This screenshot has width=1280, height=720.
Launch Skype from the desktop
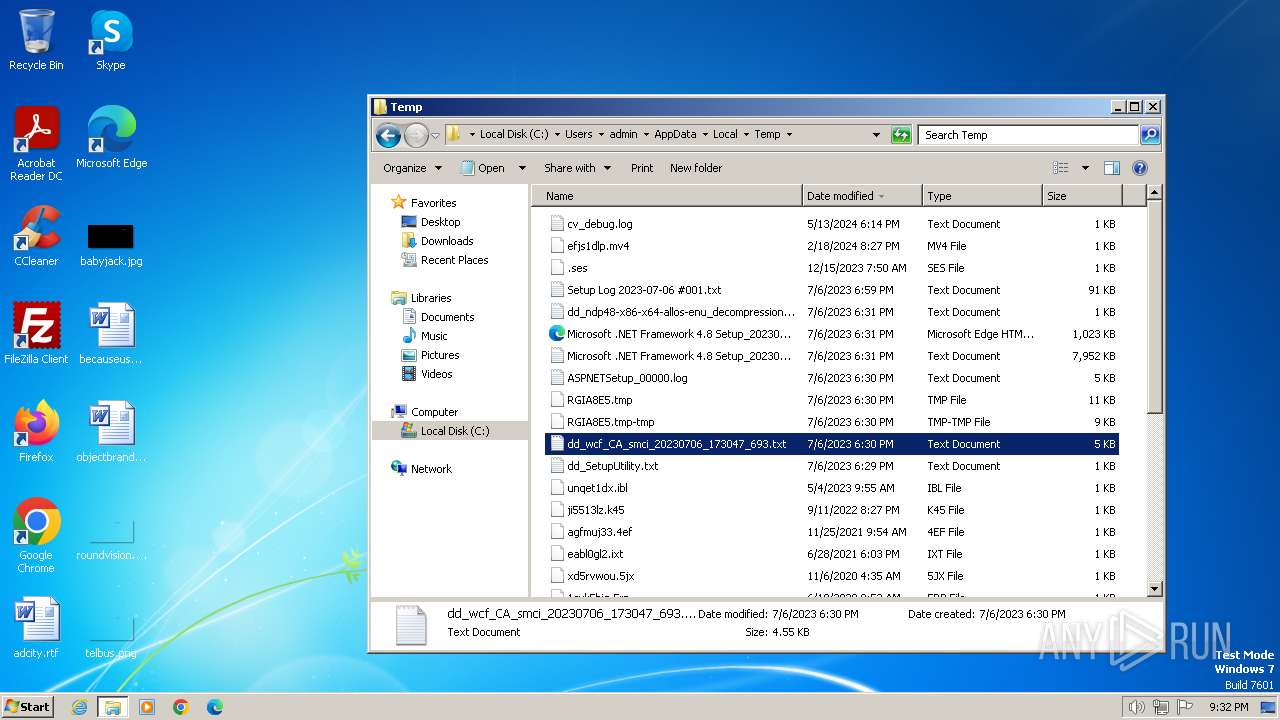pos(110,40)
